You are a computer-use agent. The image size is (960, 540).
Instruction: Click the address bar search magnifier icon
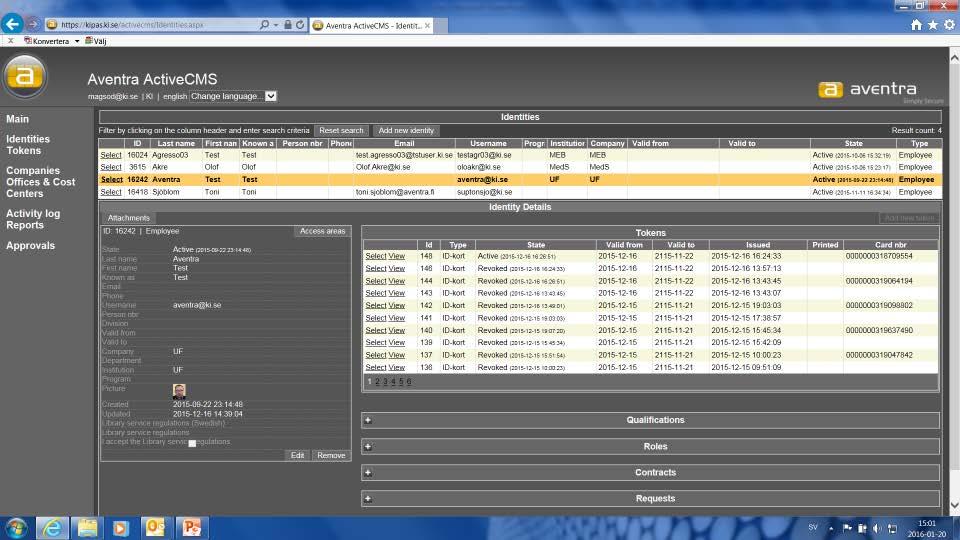[264, 25]
